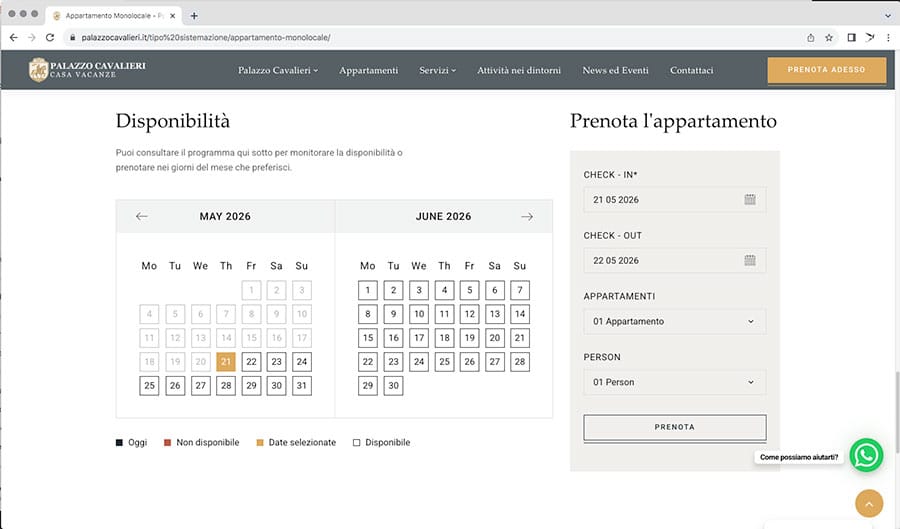900x529 pixels.
Task: Open the Contattaci page
Action: click(x=692, y=70)
